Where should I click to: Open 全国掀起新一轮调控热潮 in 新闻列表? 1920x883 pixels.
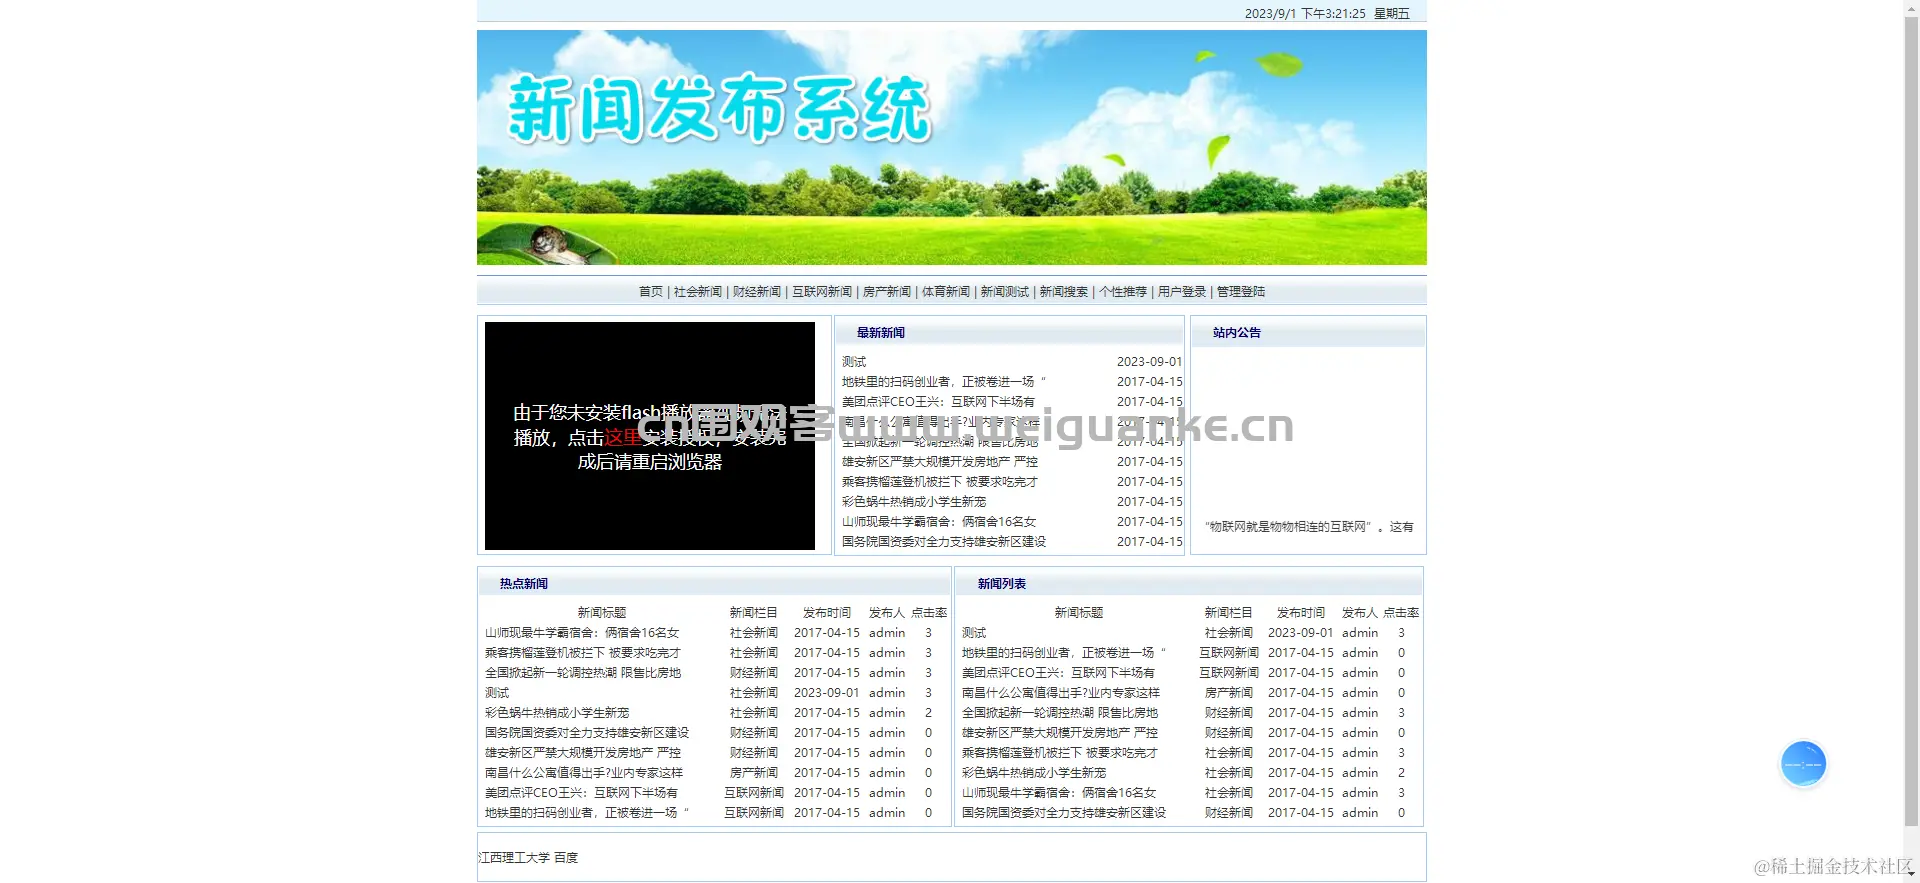tap(1060, 713)
